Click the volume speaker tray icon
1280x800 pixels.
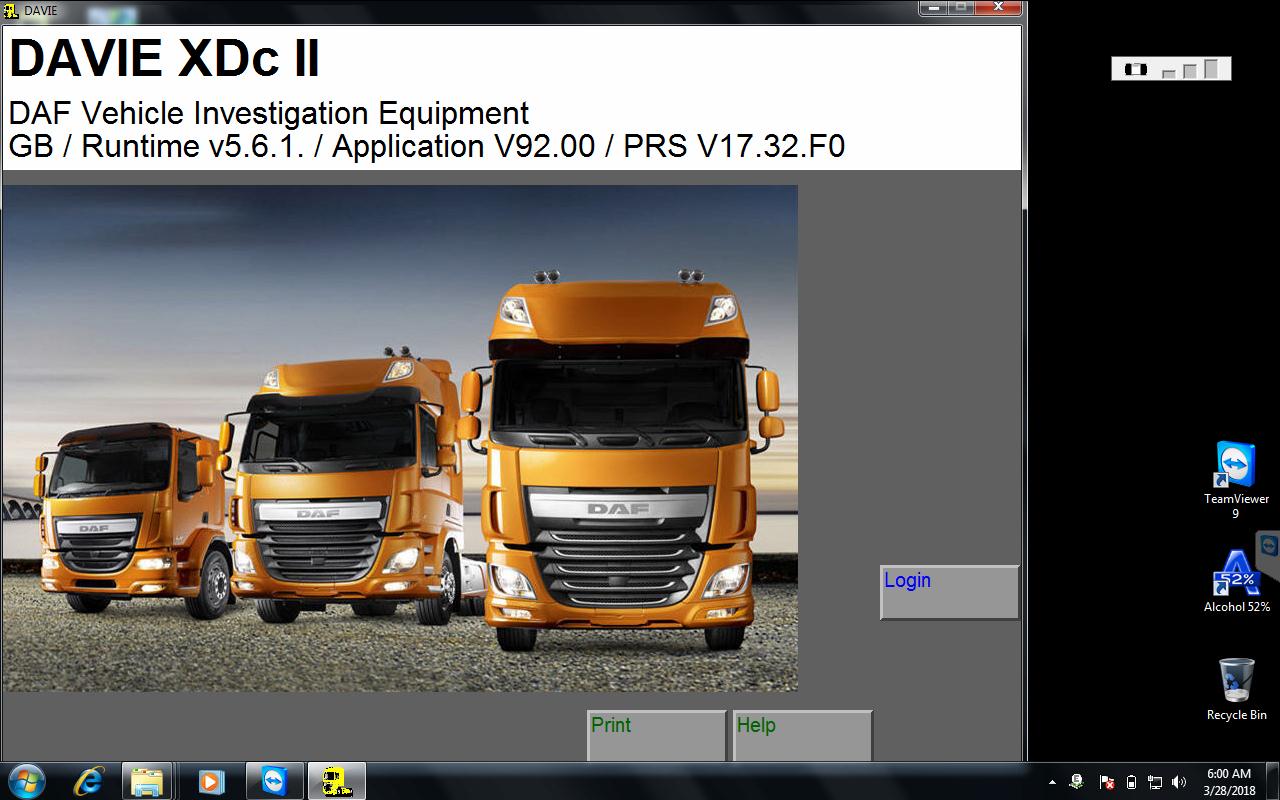pyautogui.click(x=1179, y=782)
